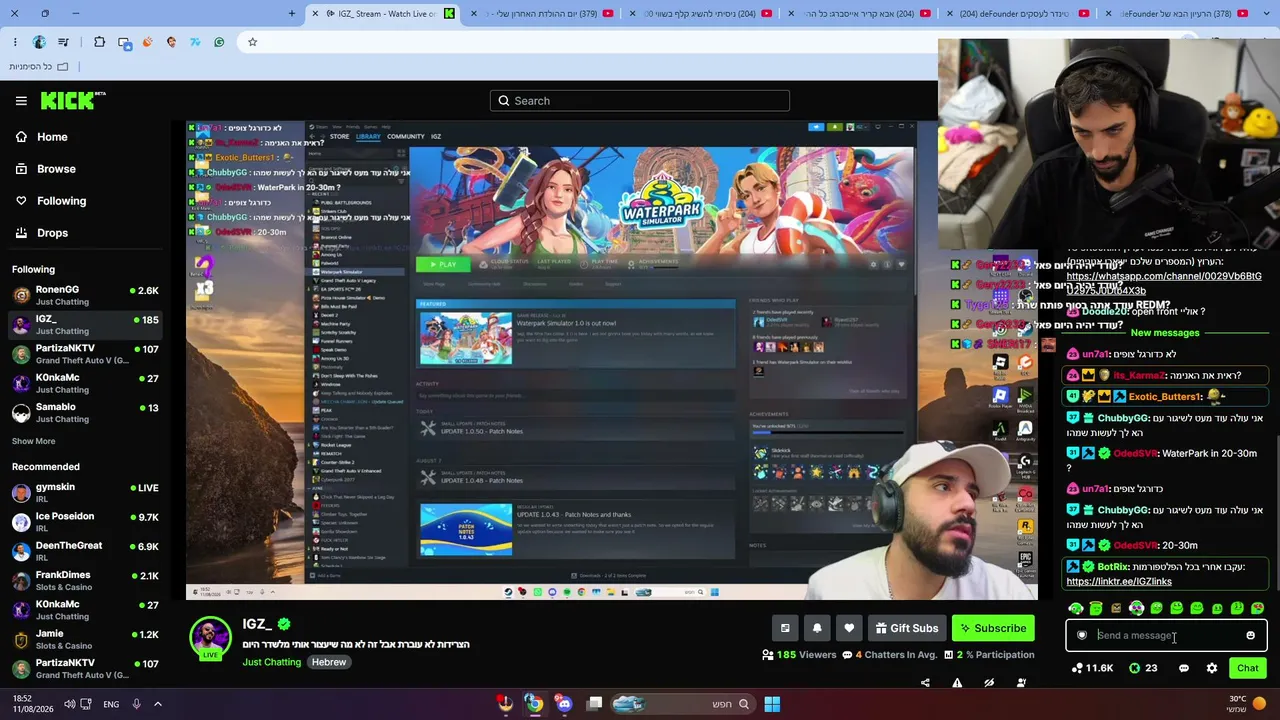Open the Chrome profile avatar
1280x720 pixels.
39,42
